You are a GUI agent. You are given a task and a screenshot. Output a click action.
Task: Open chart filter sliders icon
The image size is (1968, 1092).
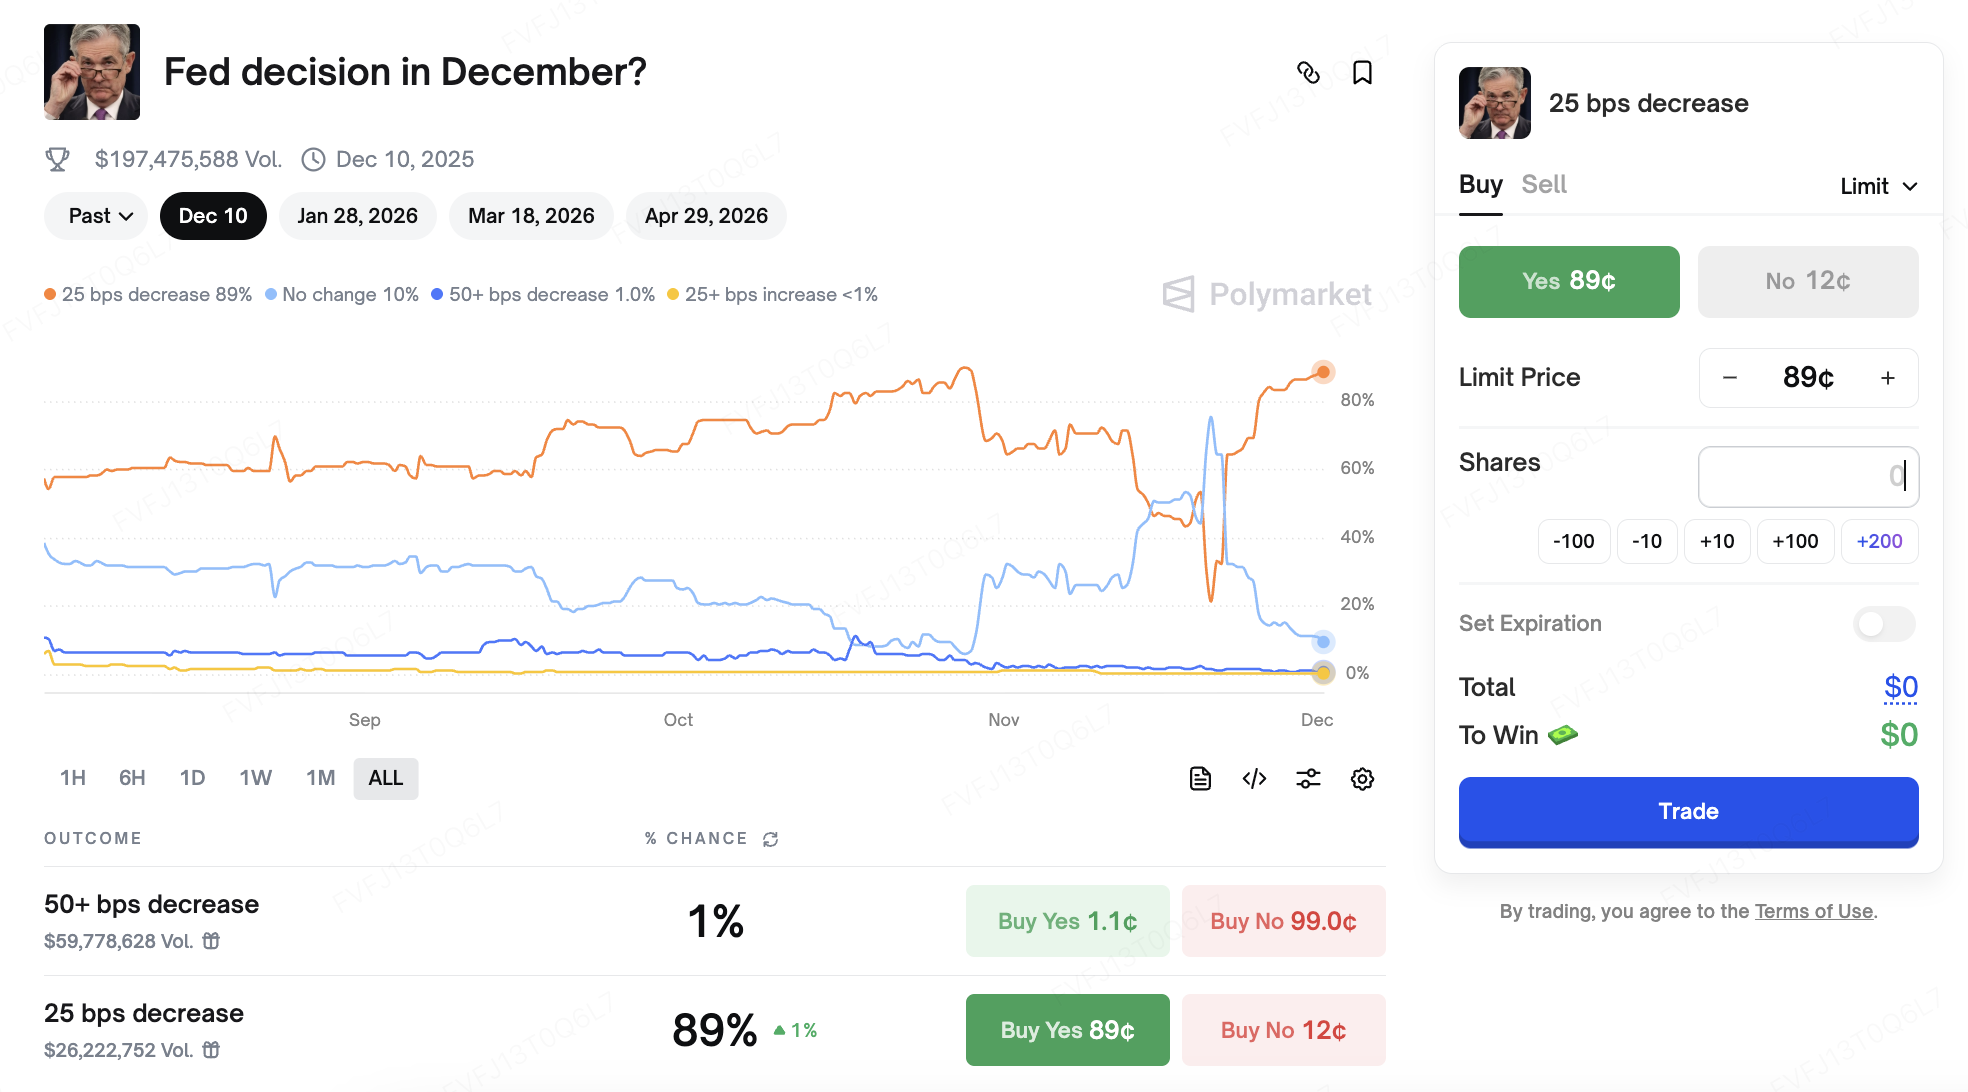pyautogui.click(x=1308, y=779)
